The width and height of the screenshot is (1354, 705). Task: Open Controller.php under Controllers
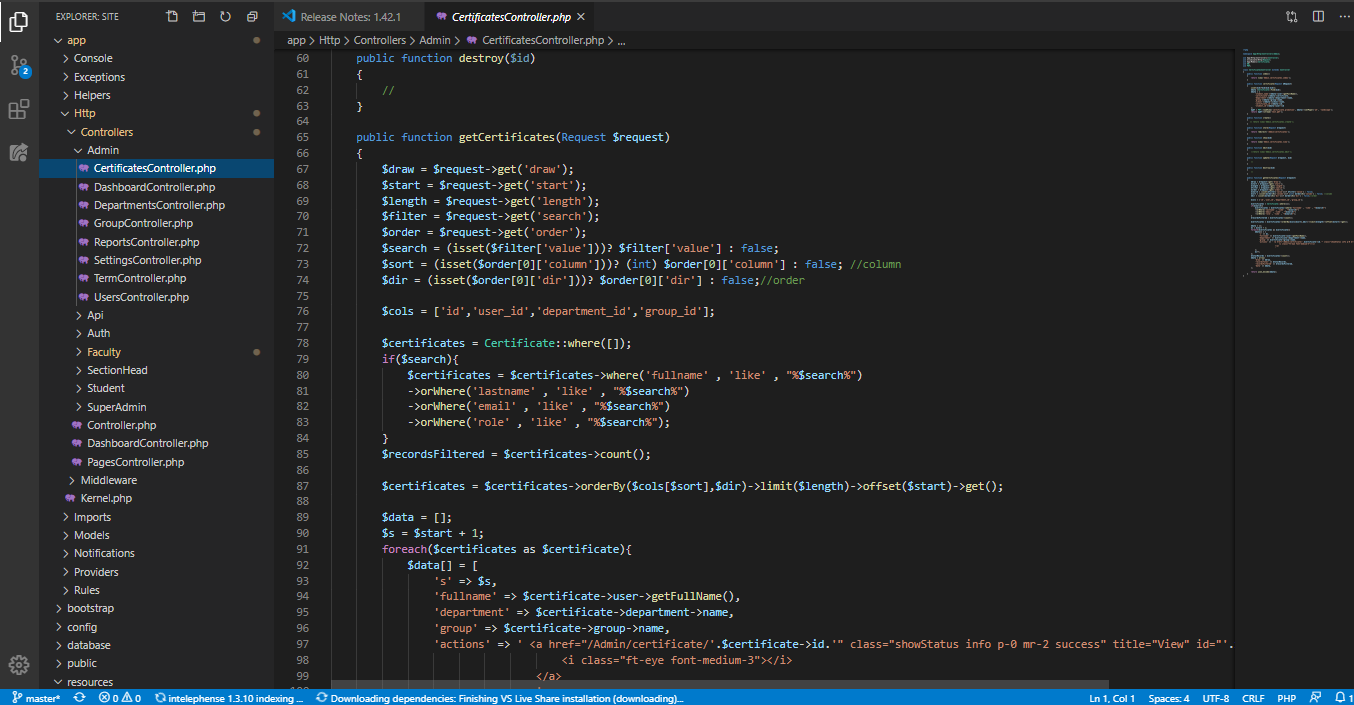pos(156,425)
